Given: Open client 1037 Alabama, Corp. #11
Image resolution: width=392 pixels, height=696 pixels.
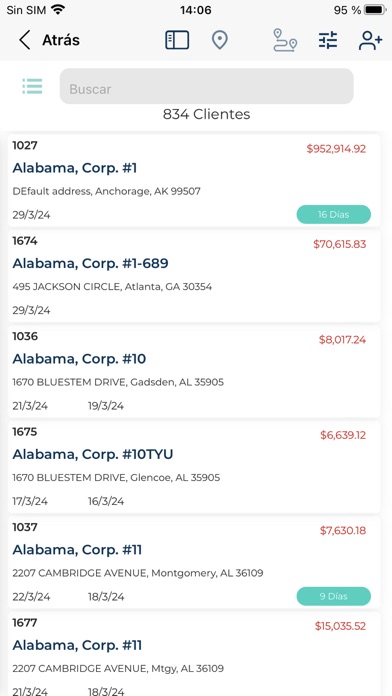Looking at the screenshot, I should pos(194,562).
